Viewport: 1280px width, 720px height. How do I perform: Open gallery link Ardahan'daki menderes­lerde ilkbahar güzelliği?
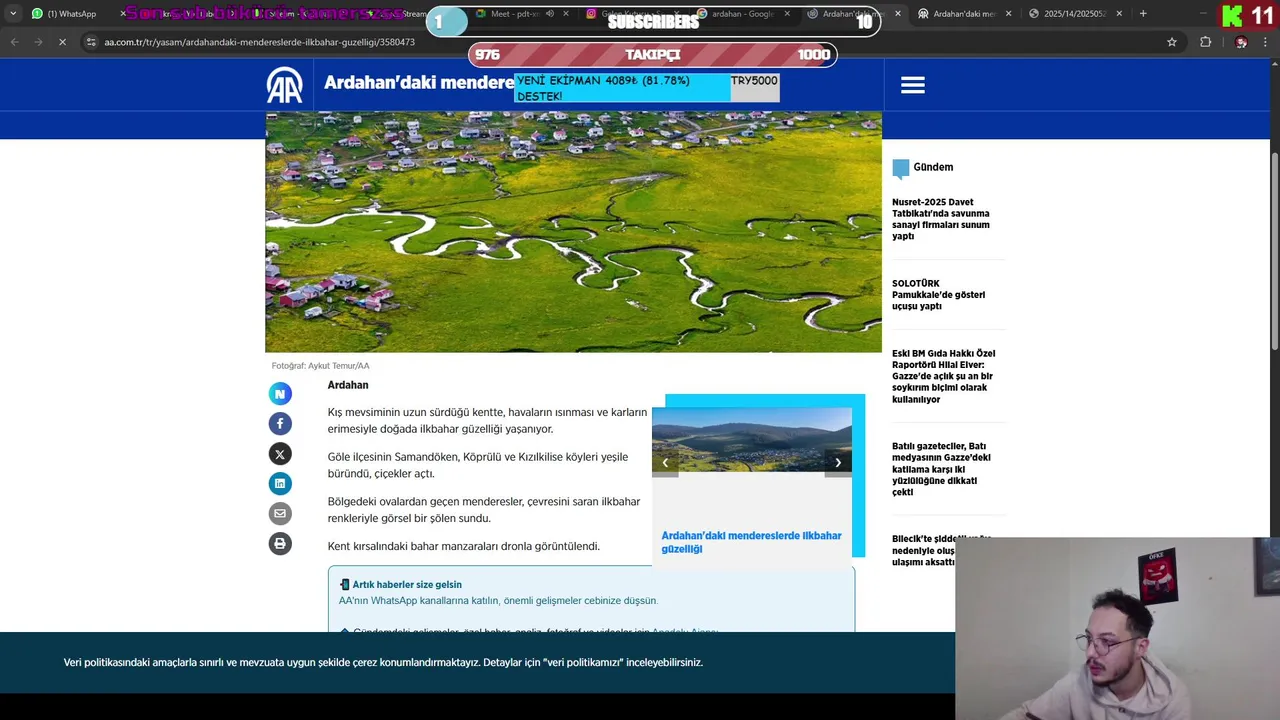pos(751,542)
